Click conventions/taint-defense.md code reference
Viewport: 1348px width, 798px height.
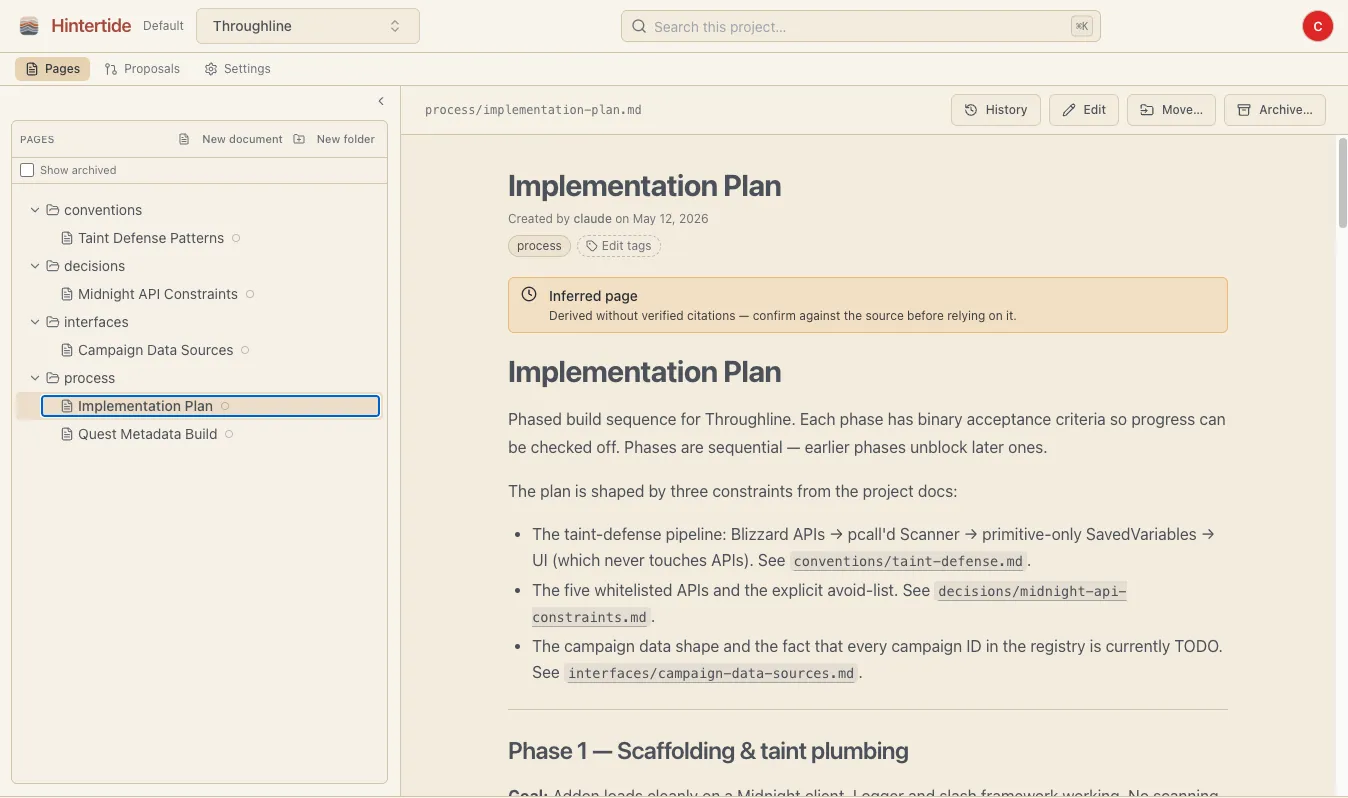click(x=909, y=561)
